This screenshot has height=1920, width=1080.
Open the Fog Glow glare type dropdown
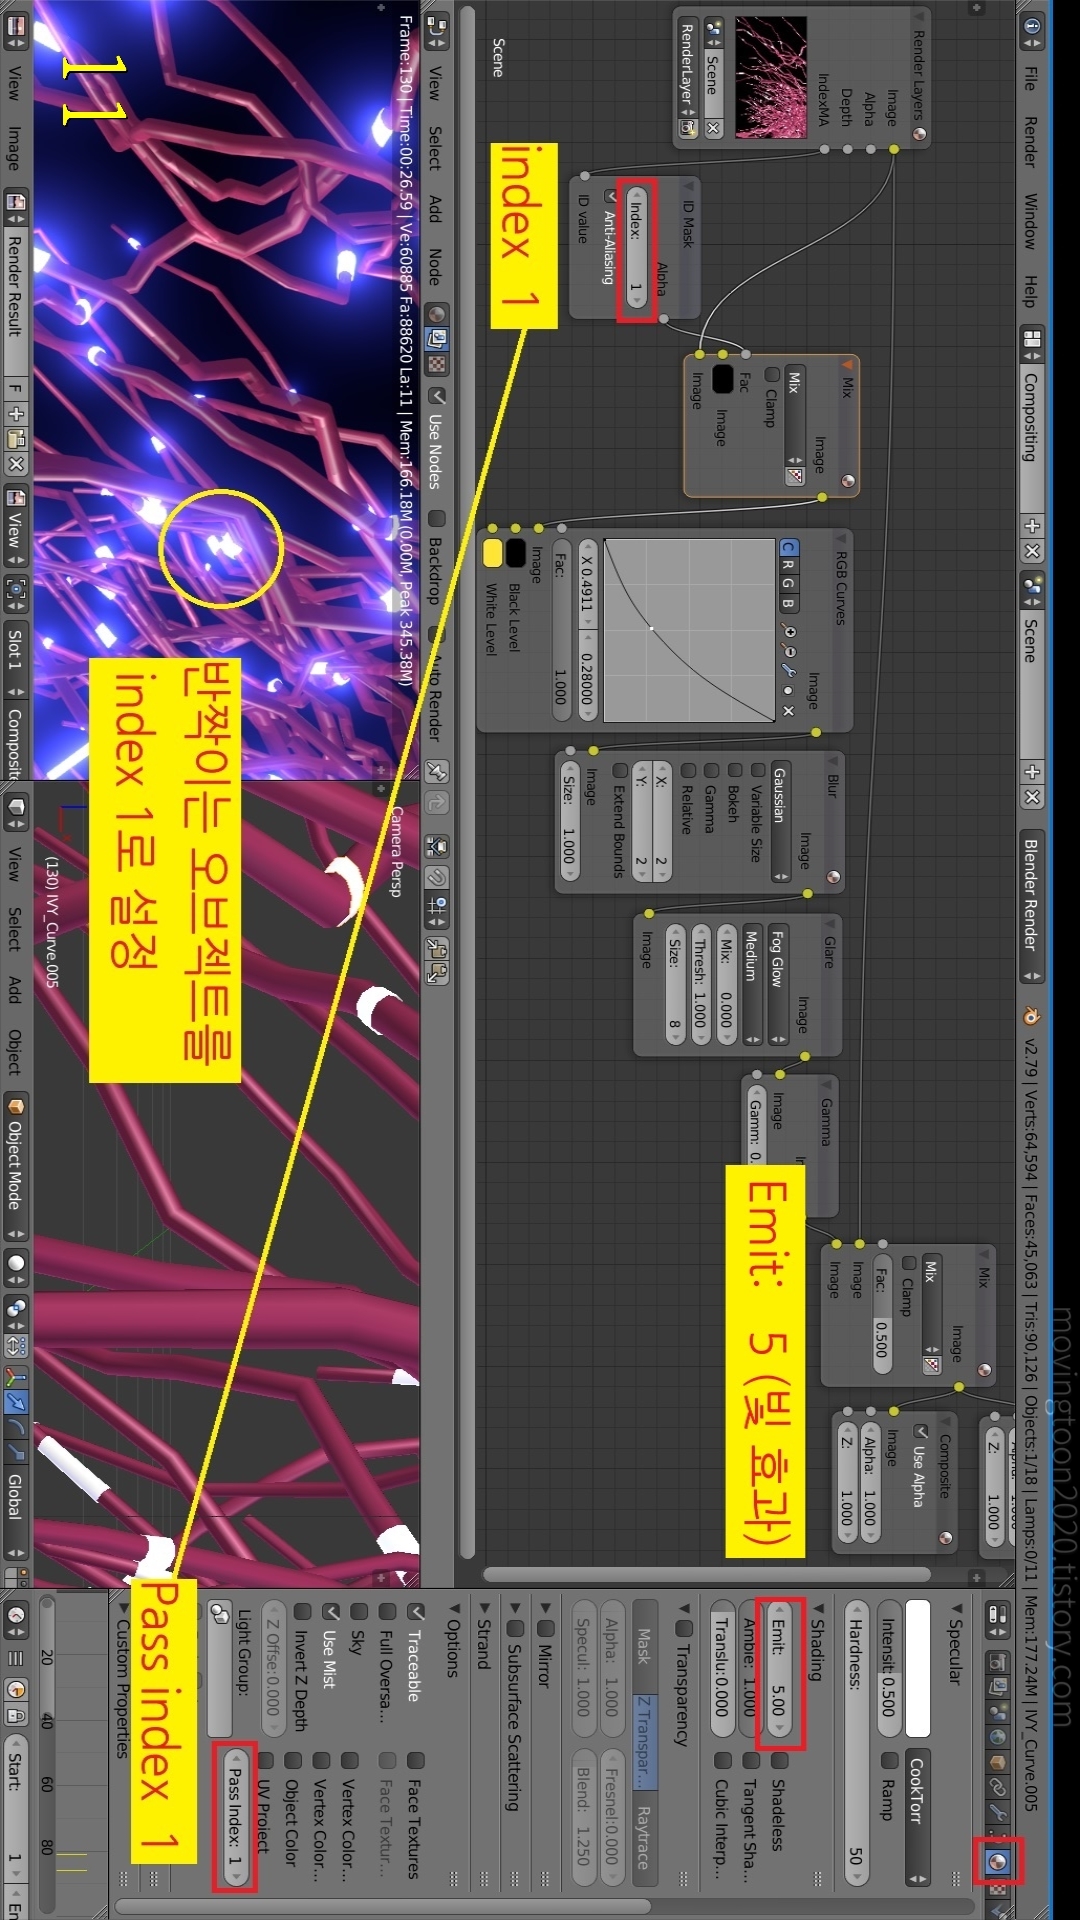coord(778,984)
